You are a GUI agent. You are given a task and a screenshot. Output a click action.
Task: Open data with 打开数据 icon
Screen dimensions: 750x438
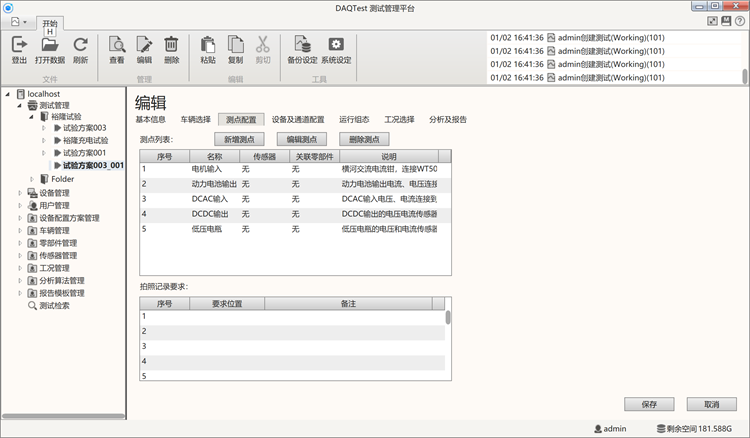(50, 44)
